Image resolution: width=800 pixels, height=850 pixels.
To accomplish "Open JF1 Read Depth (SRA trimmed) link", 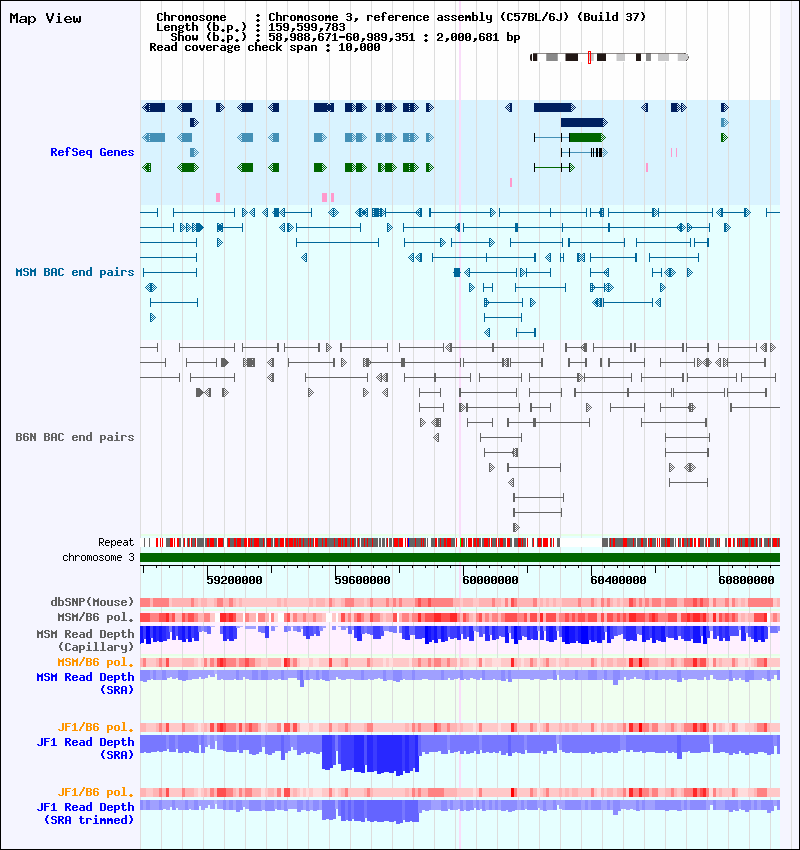I will click(x=85, y=813).
